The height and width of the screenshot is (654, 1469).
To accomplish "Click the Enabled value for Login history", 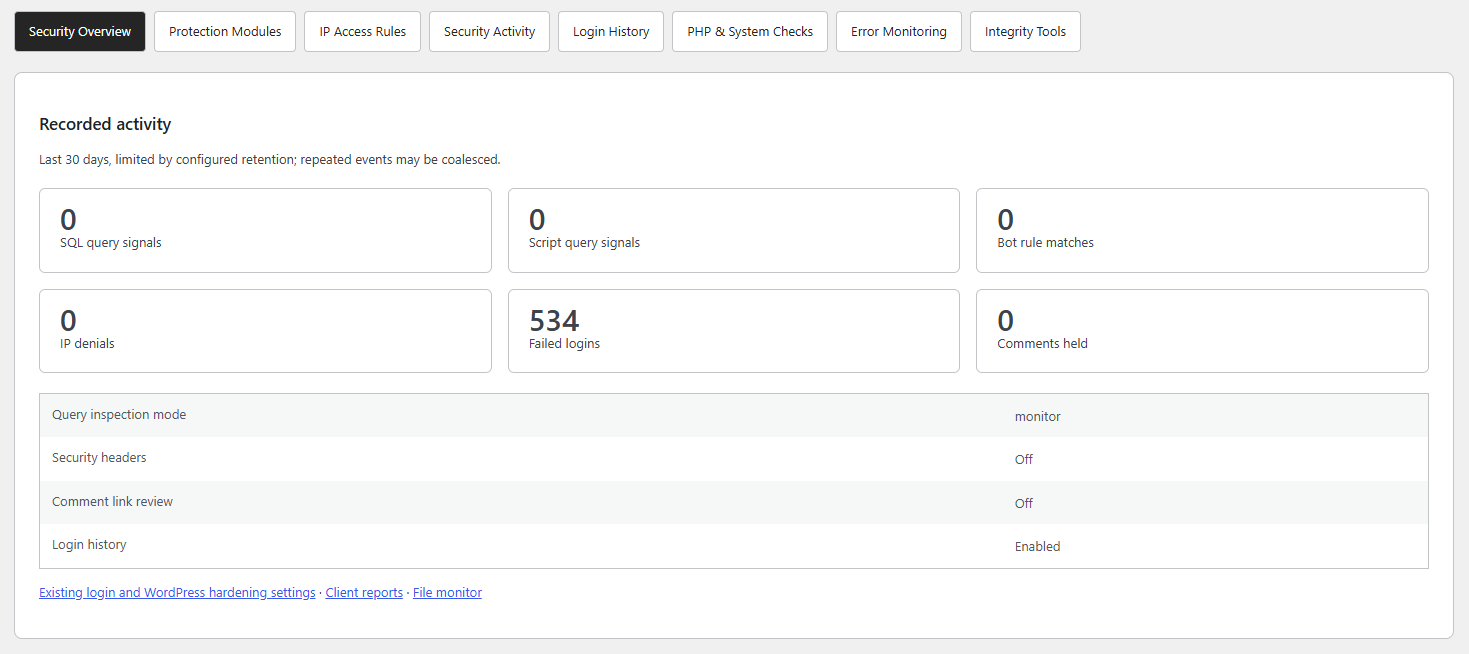I will 1038,547.
